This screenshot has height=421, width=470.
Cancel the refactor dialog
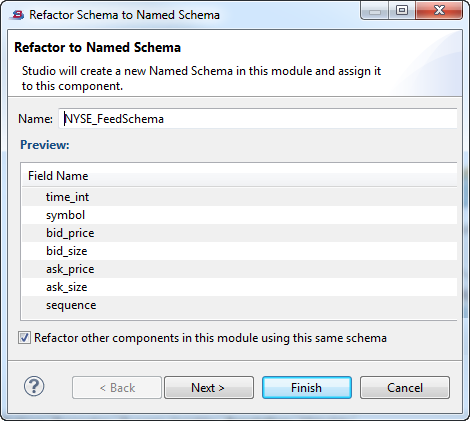click(x=405, y=388)
